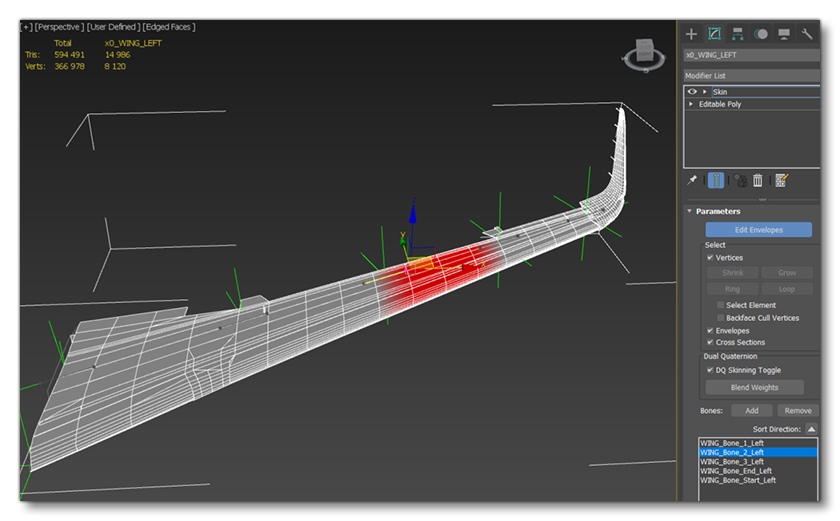Screen dimensions: 840x521
Task: Remove modifier with the trash icon
Action: pyautogui.click(x=758, y=180)
